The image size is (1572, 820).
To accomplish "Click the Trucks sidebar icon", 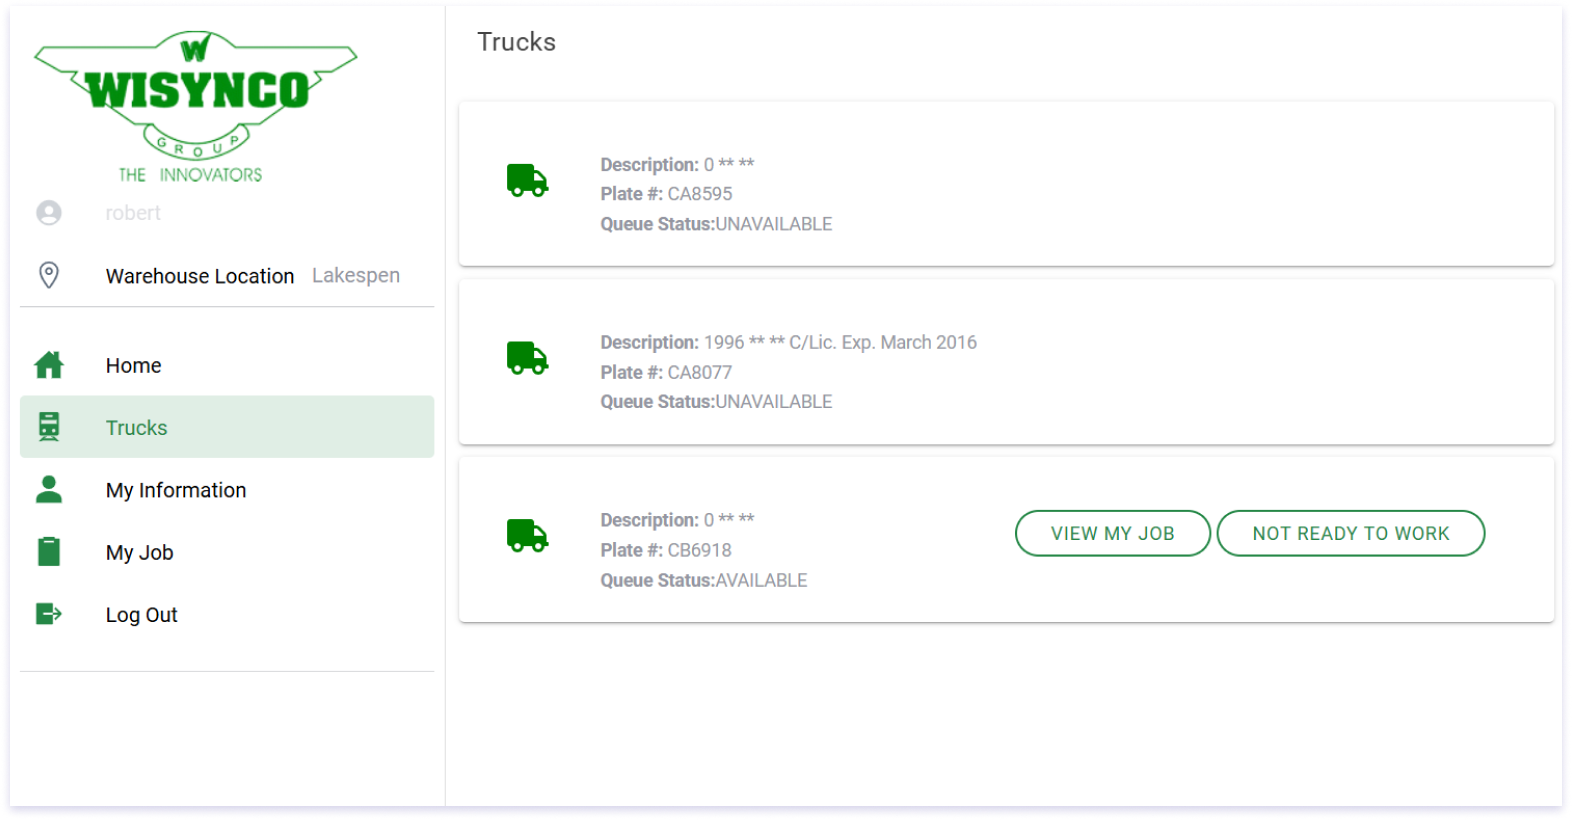I will click(49, 427).
